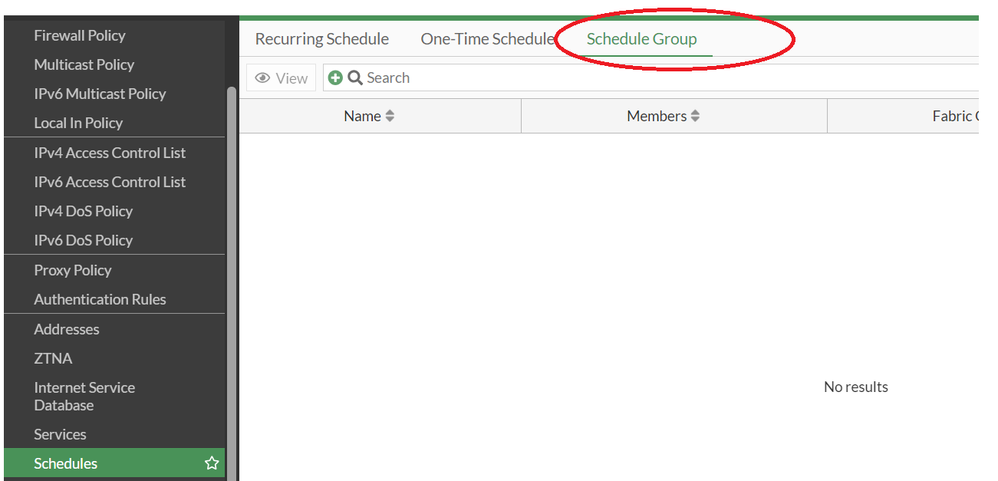This screenshot has width=998, height=481.
Task: Navigate to IPv6 DoS Policy
Action: click(x=83, y=240)
